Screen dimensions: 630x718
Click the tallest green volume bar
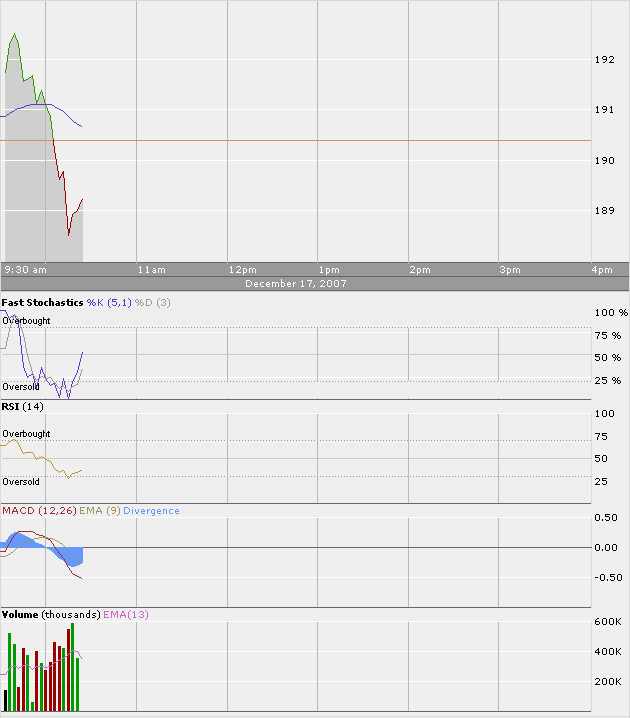72,667
